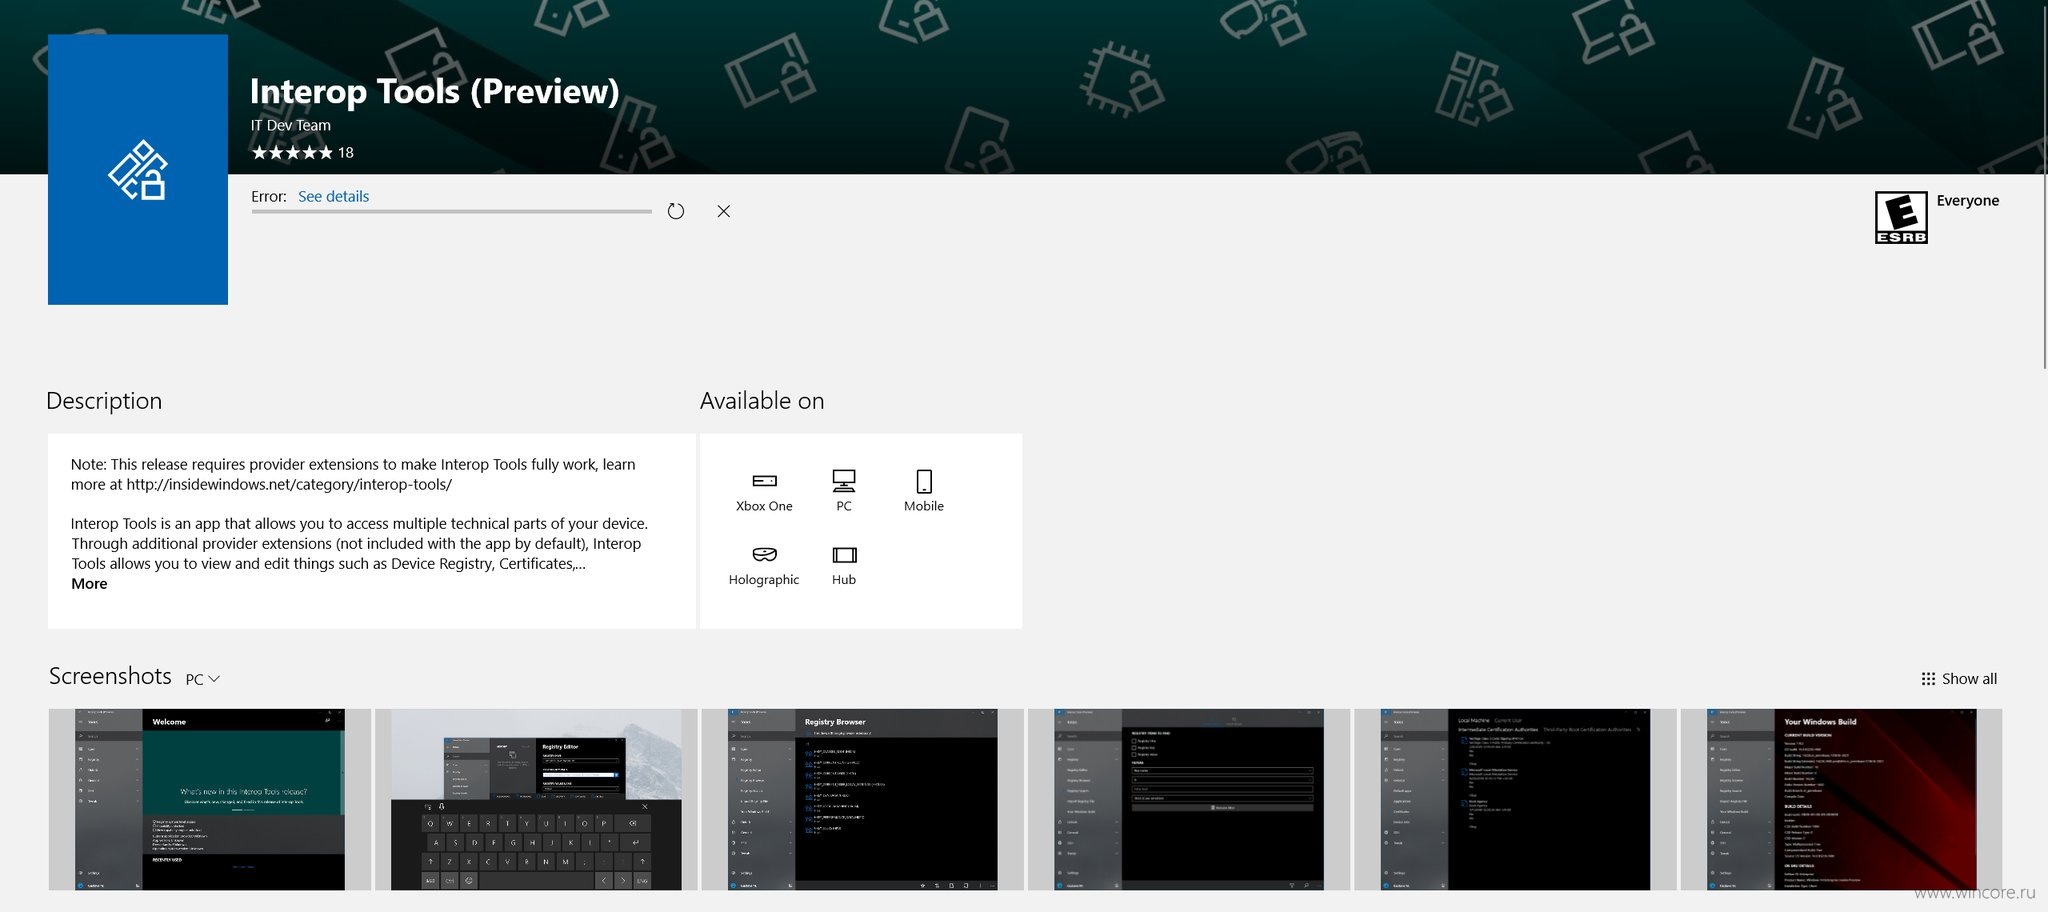Click the Xbox One device icon
Screen dimensions: 2048x912
tap(764, 481)
